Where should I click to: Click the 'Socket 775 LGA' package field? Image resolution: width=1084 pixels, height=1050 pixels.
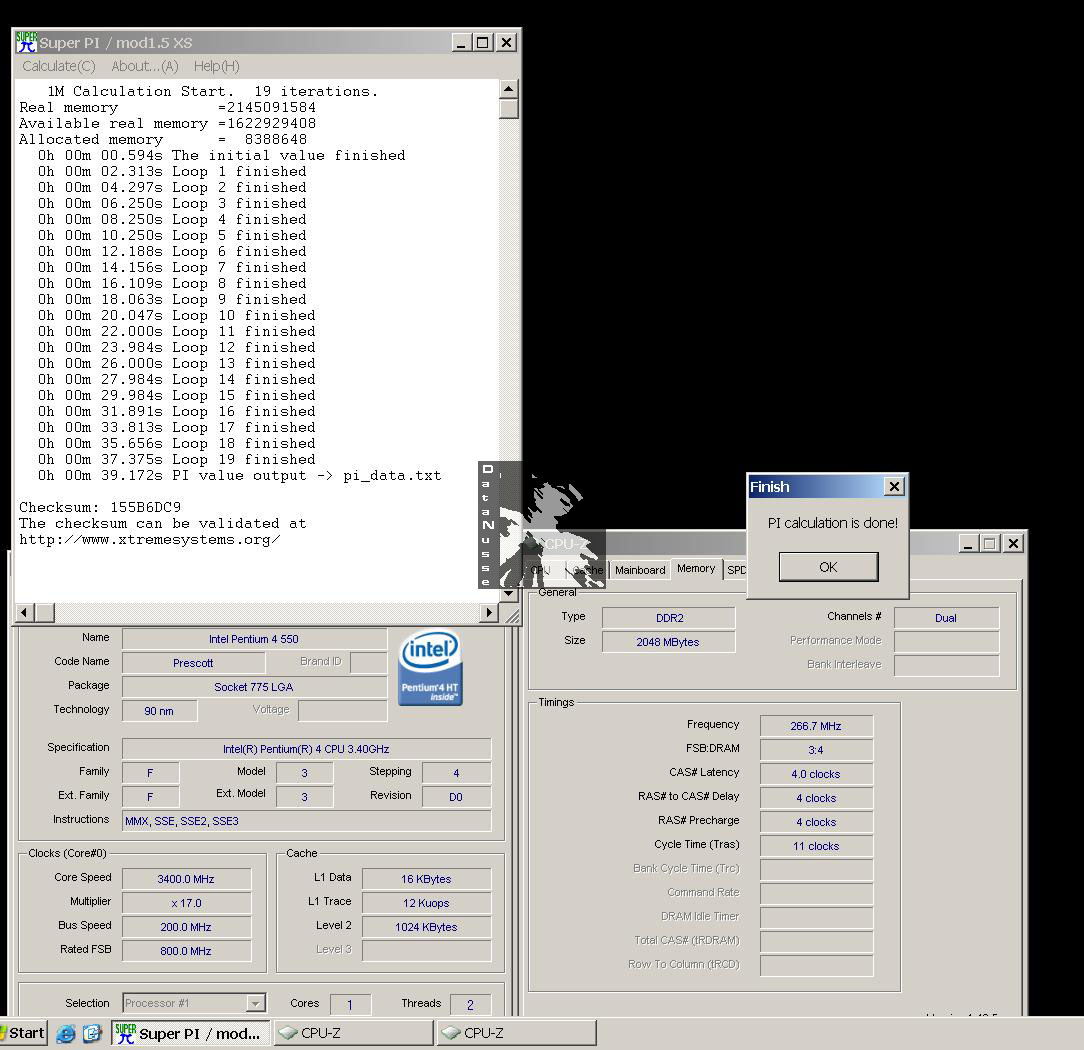pos(254,687)
